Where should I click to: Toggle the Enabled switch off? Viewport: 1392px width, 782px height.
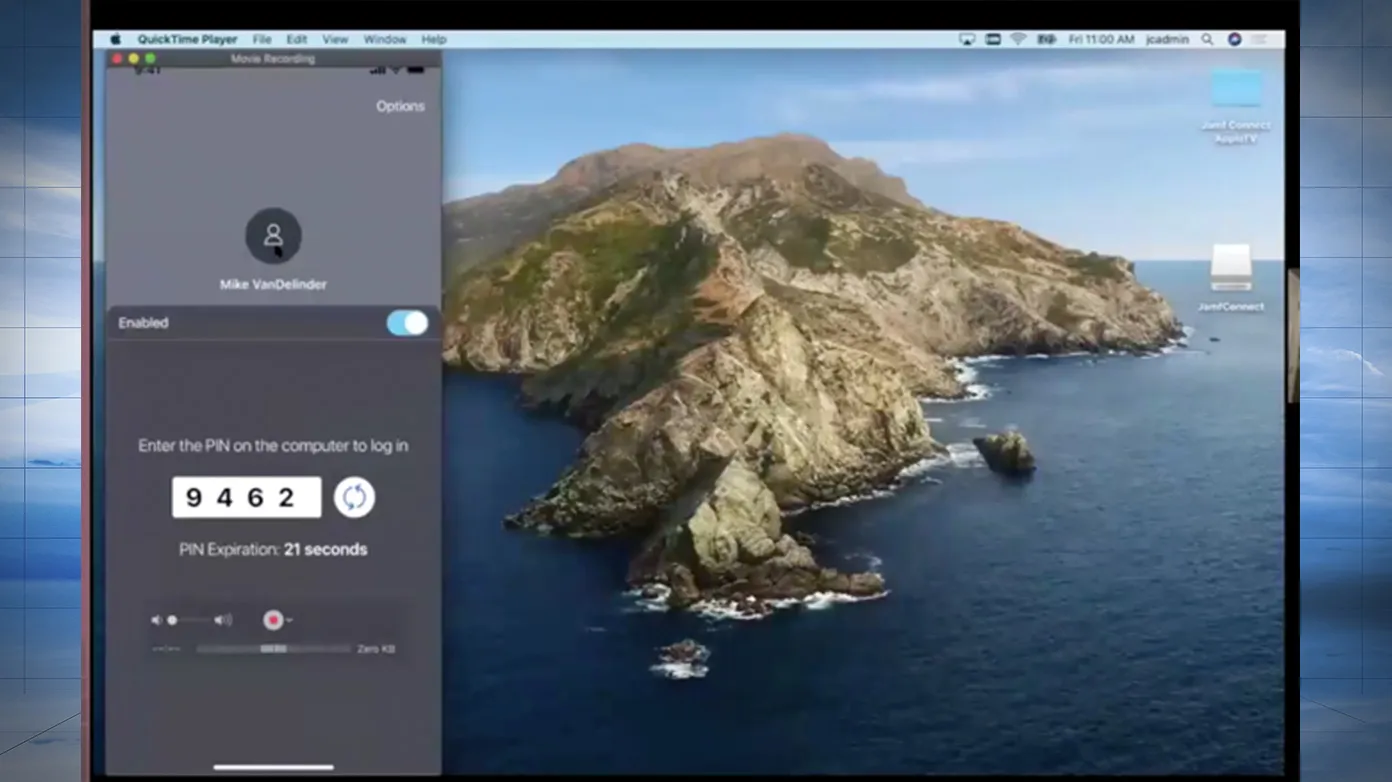tap(406, 322)
